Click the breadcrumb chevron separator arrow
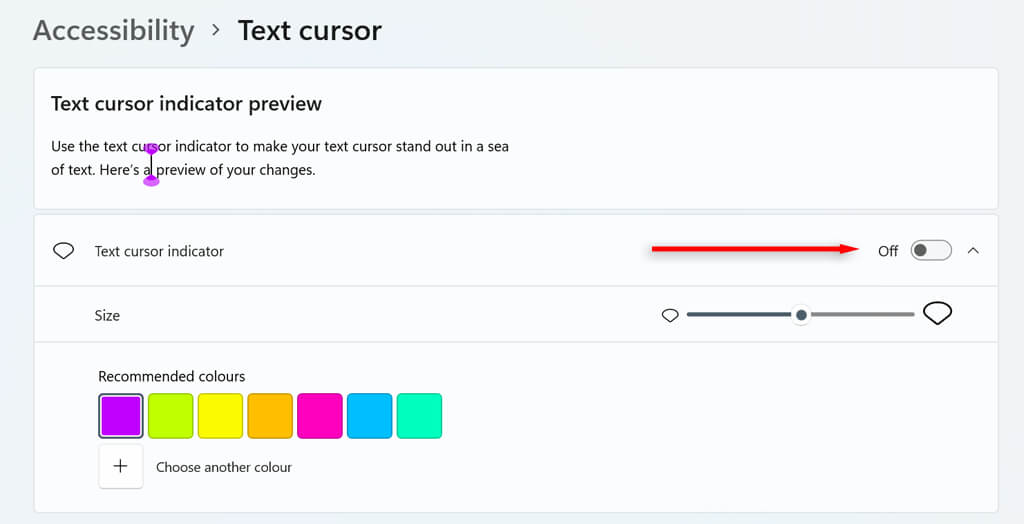1024x524 pixels. pyautogui.click(x=216, y=31)
